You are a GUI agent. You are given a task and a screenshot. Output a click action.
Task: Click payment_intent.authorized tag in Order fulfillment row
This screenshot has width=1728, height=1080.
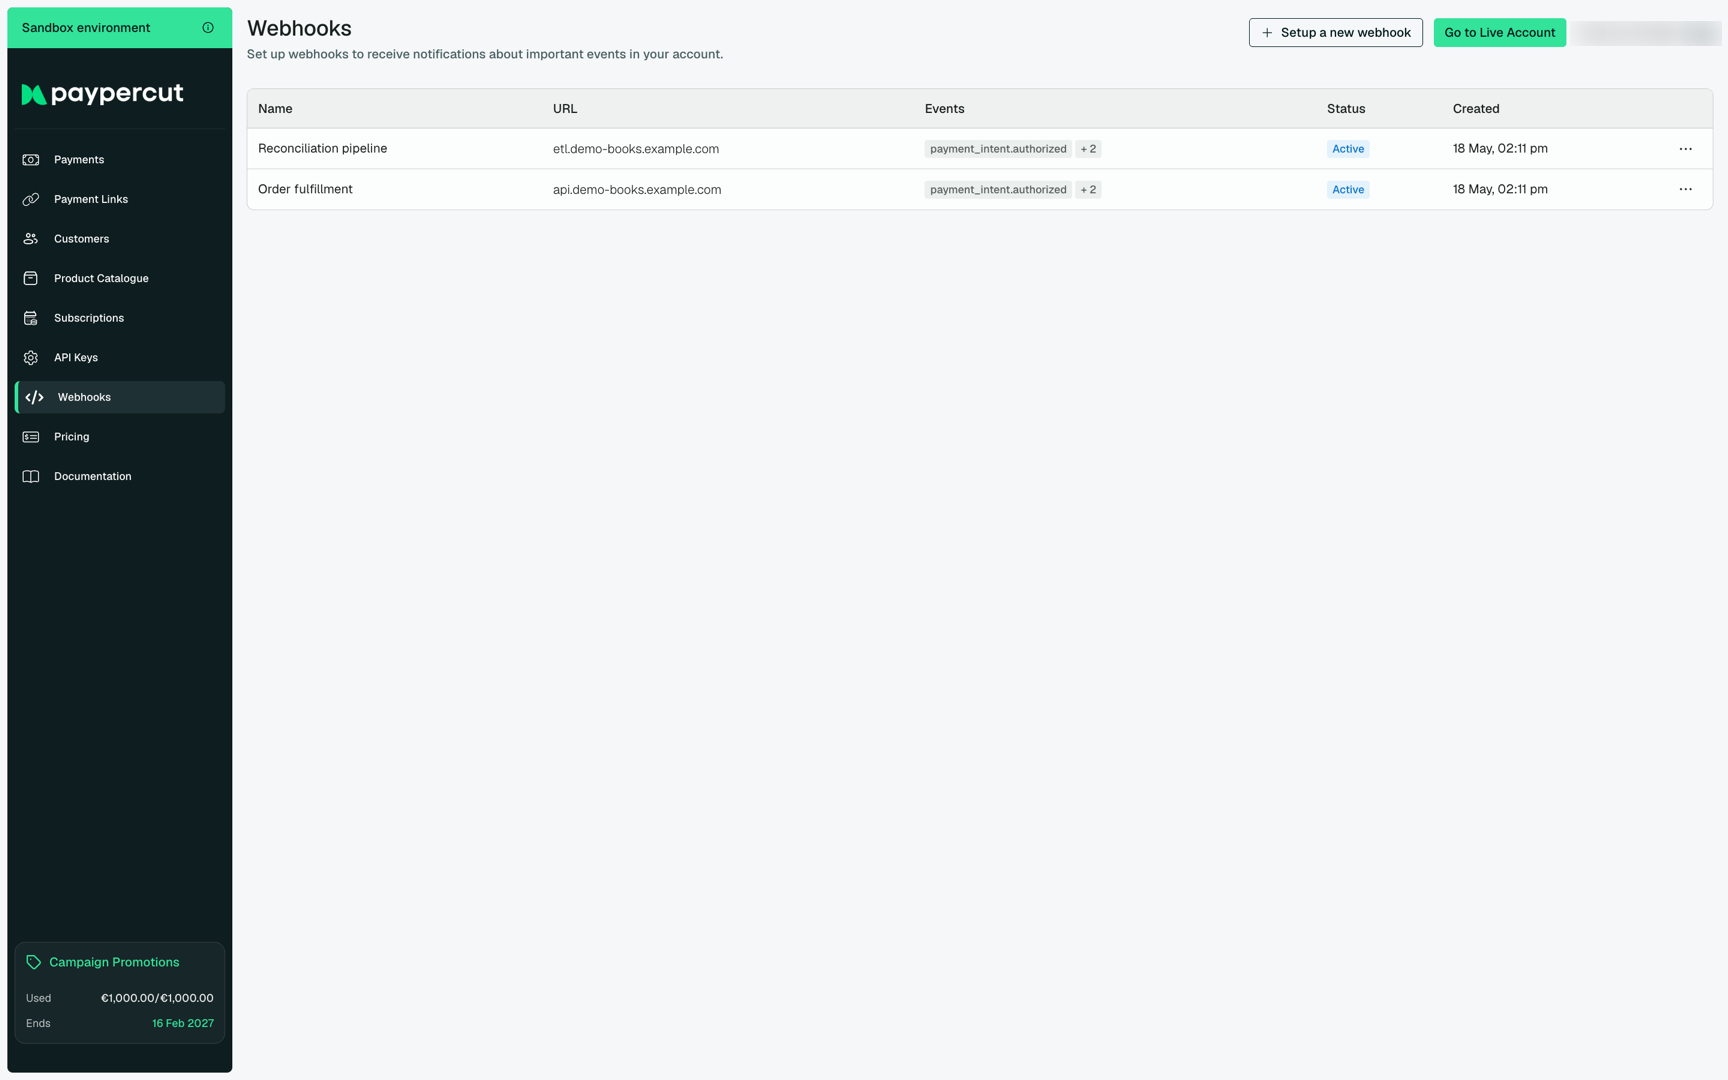pos(998,189)
